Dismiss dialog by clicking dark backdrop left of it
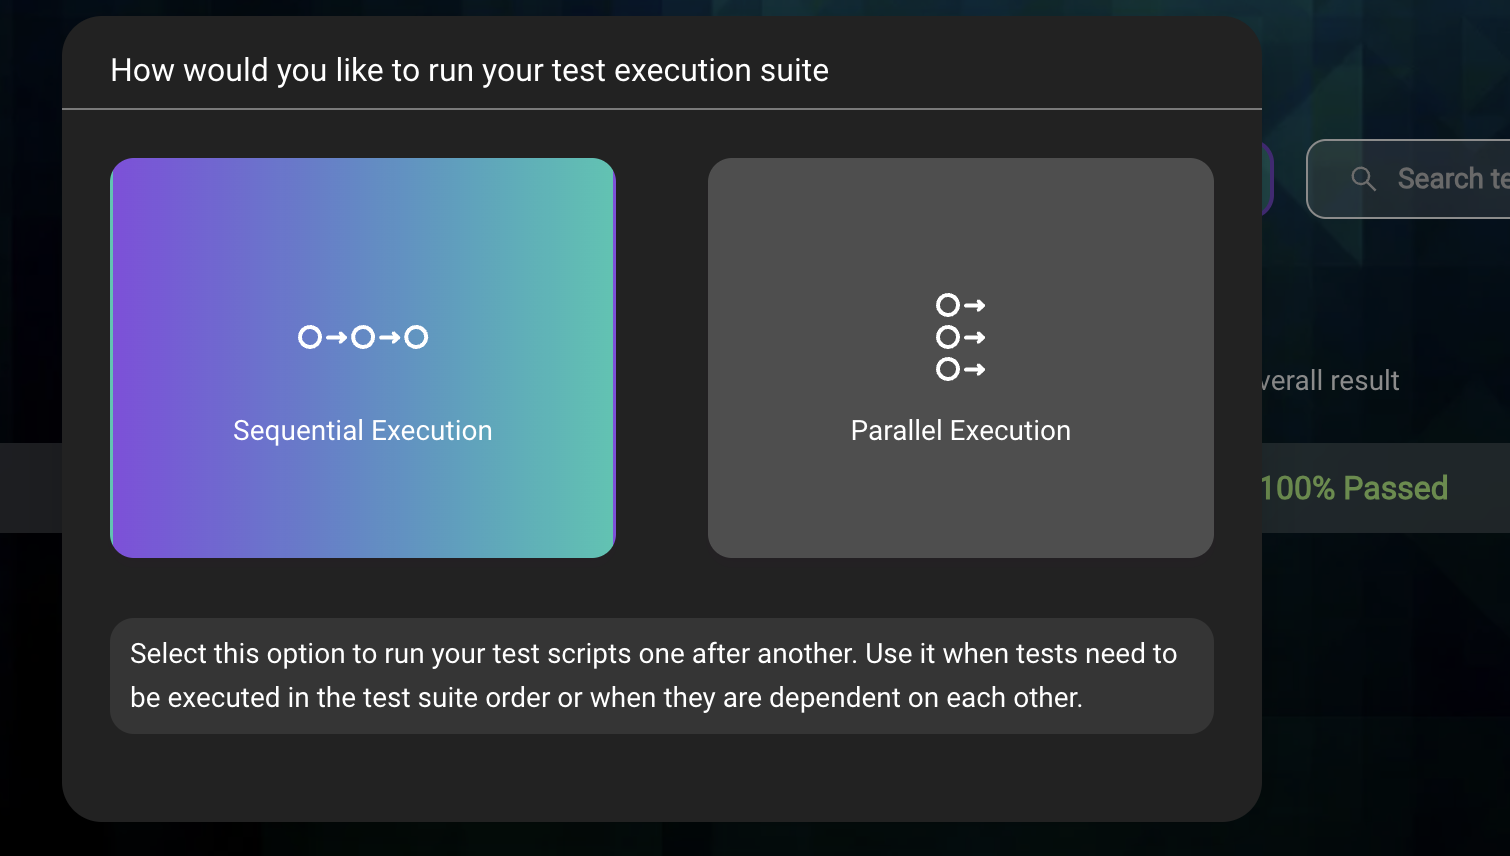 click(x=30, y=300)
